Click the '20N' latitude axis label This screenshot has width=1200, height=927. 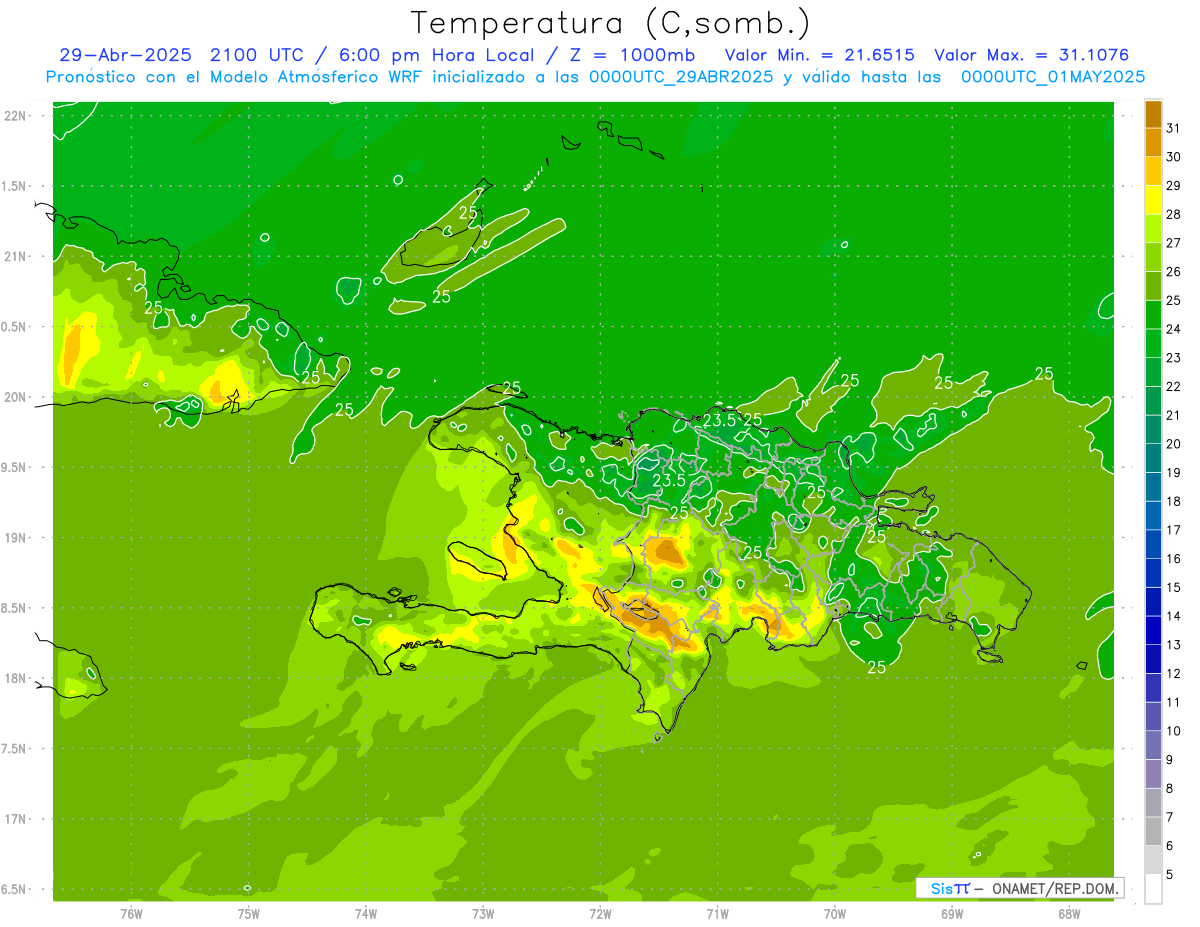[x=16, y=397]
